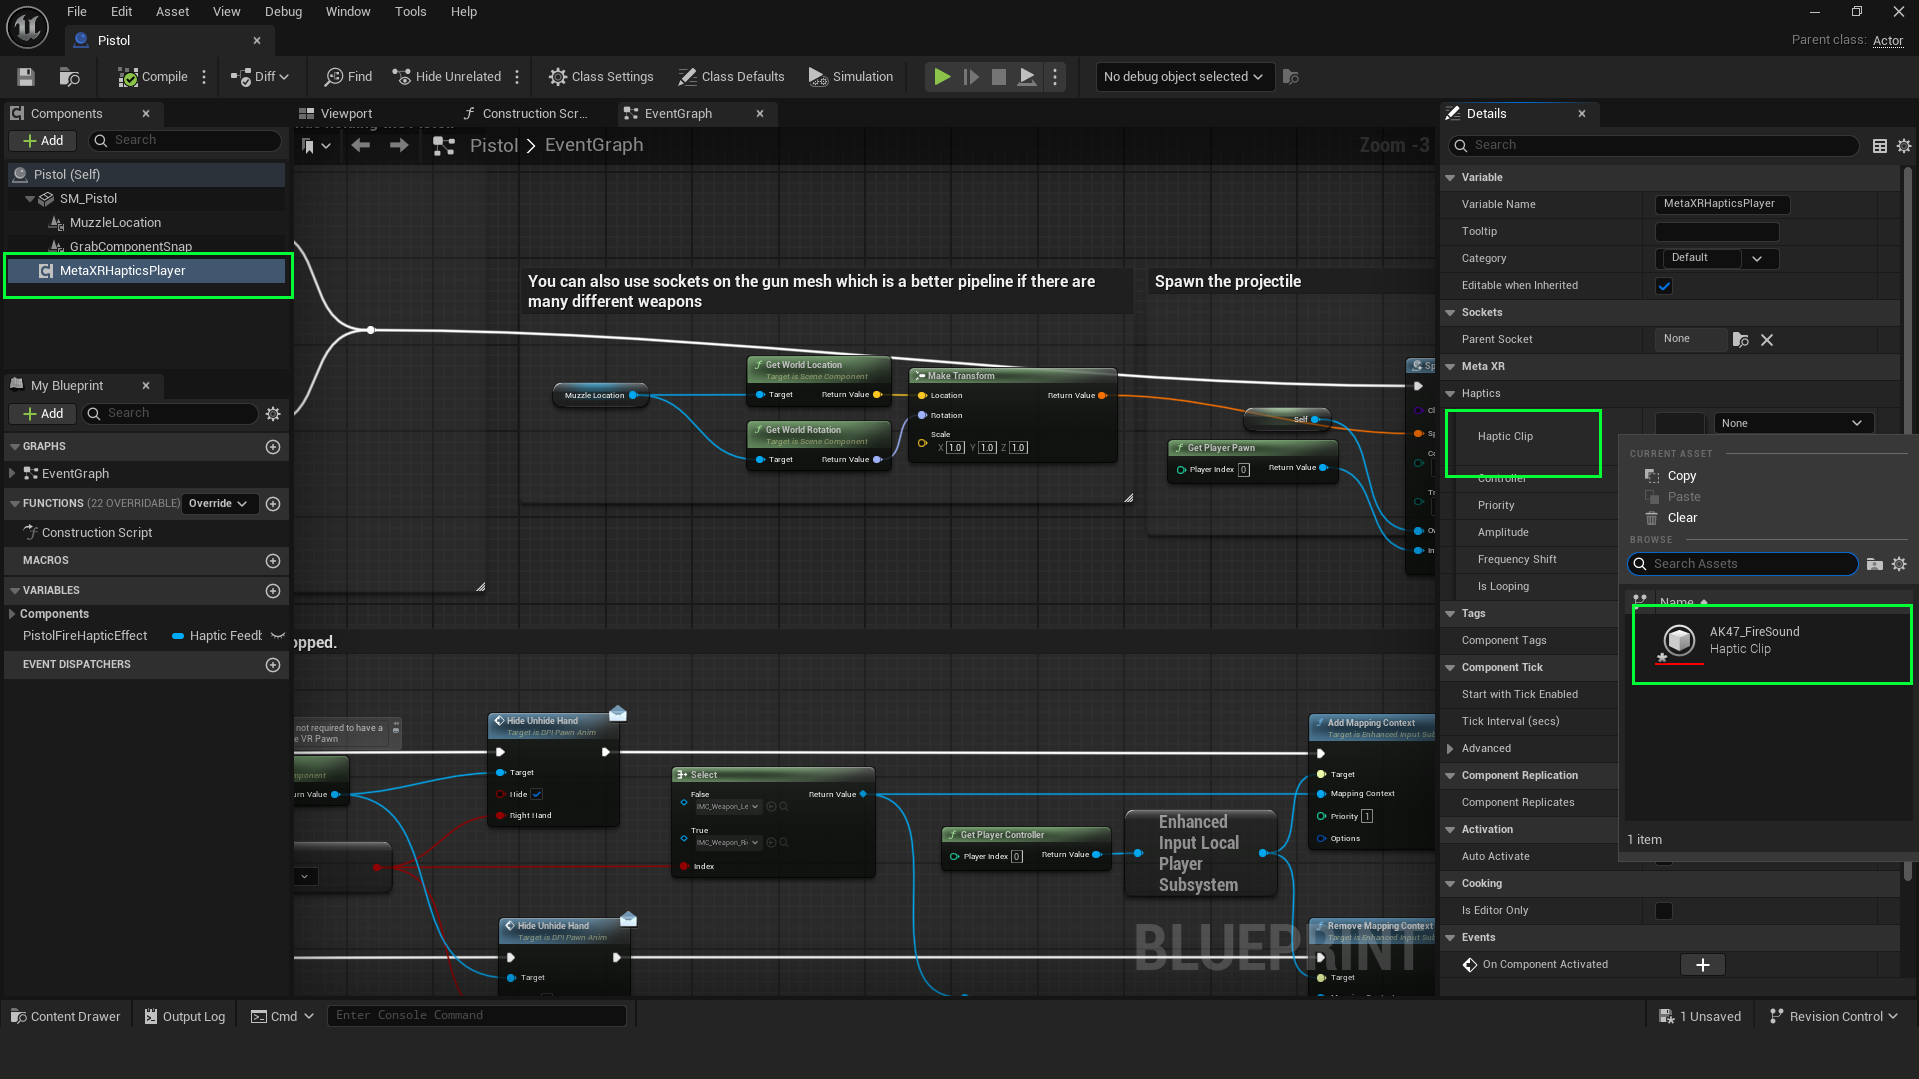Select the AK47_FireSound Haptic Clip asset
This screenshot has width=1919, height=1079.
pyautogui.click(x=1772, y=641)
